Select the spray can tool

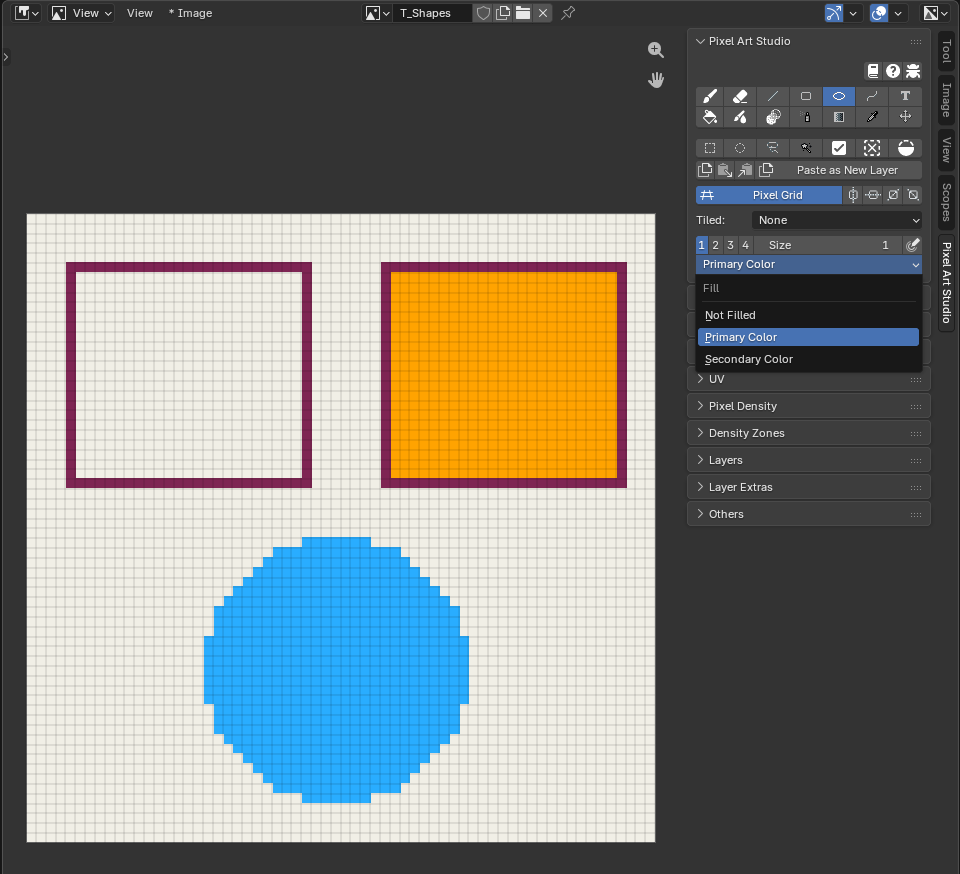(806, 117)
